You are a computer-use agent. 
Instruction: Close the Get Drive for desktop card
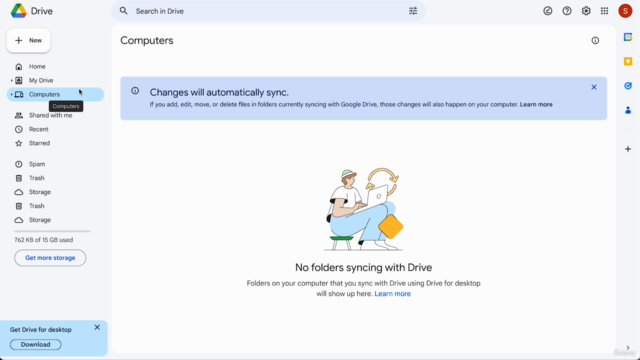coord(97,327)
